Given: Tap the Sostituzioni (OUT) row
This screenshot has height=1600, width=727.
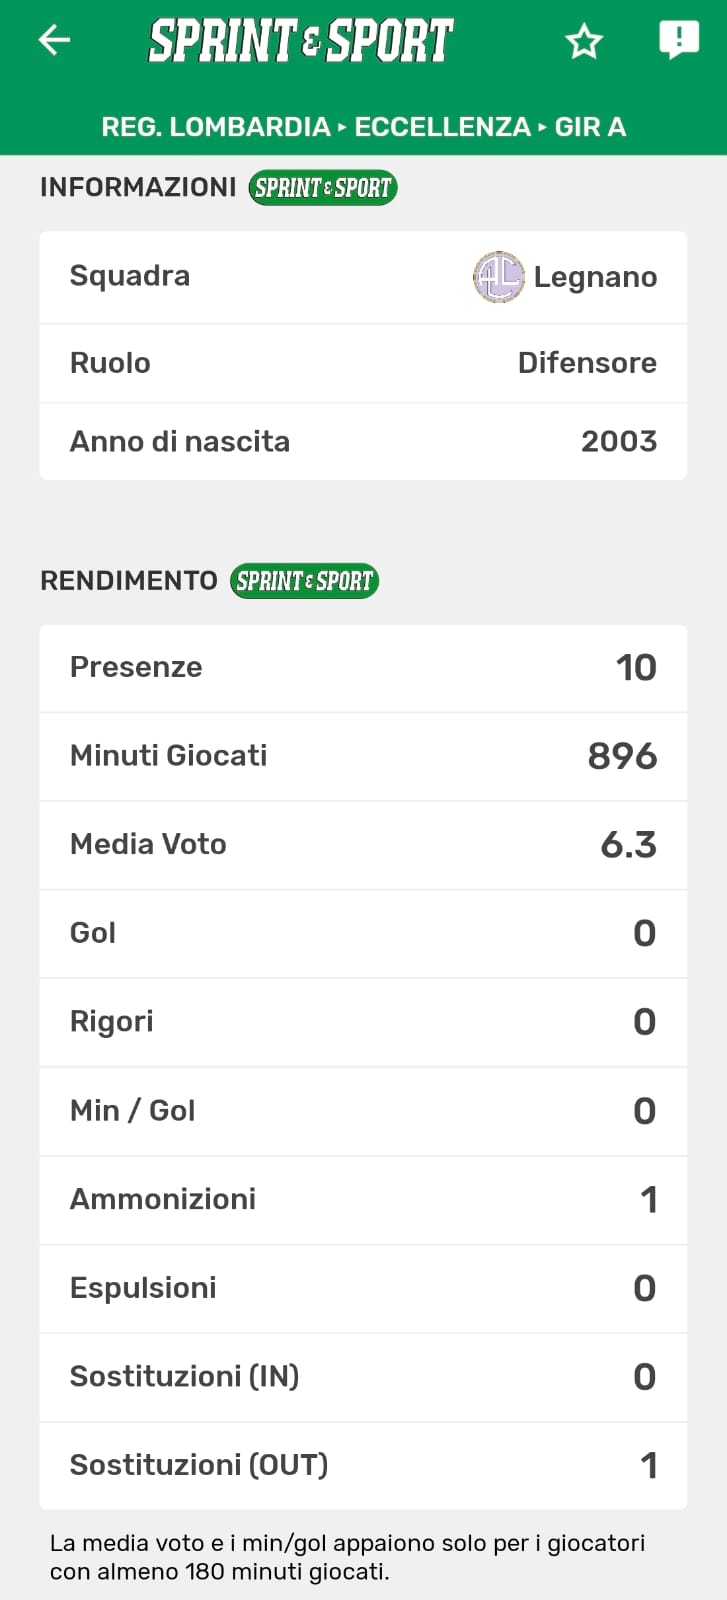Looking at the screenshot, I should pyautogui.click(x=363, y=1466).
